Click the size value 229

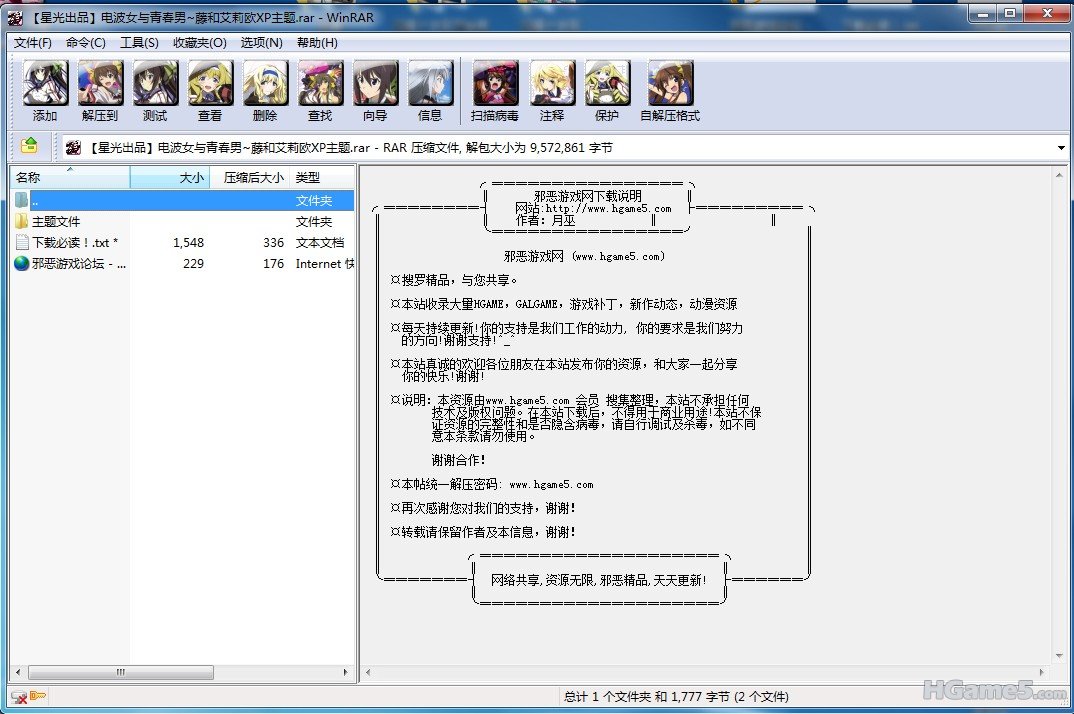(x=193, y=263)
